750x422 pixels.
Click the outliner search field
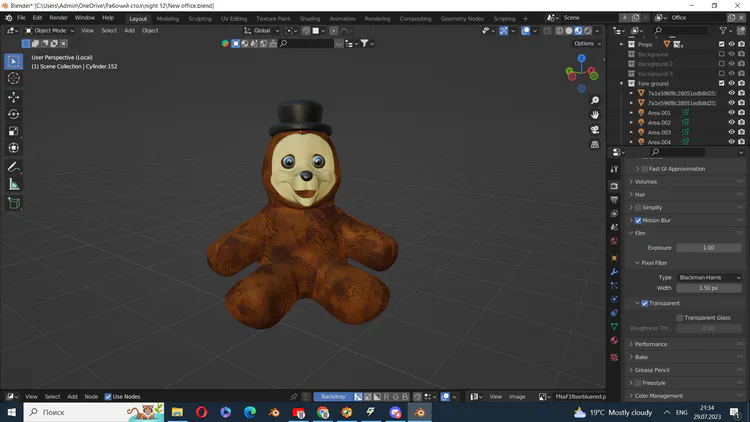[680, 31]
